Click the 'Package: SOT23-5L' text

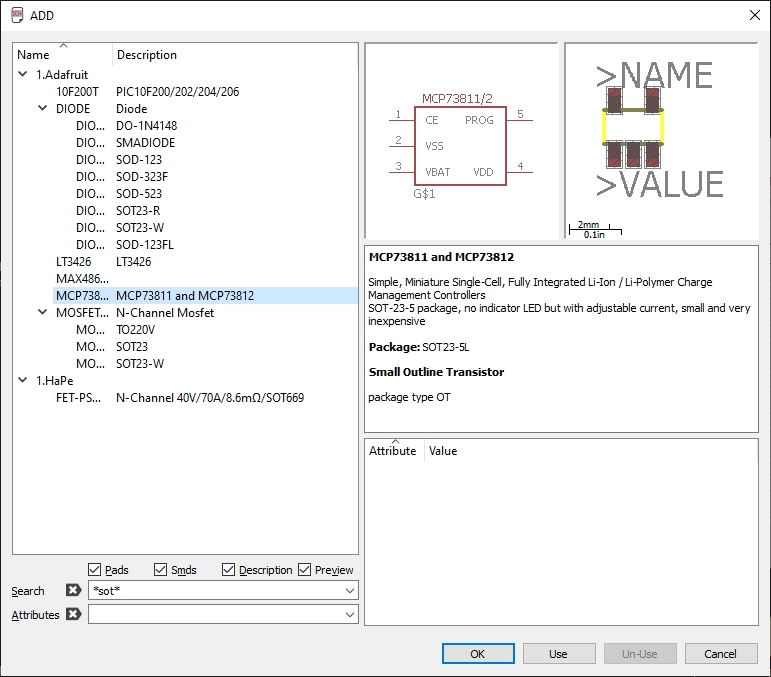pos(419,347)
